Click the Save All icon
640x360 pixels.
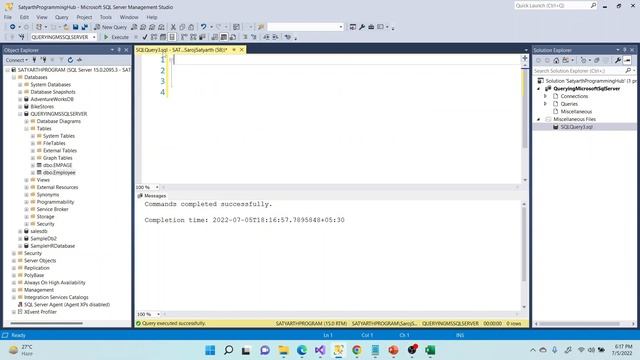point(84,27)
